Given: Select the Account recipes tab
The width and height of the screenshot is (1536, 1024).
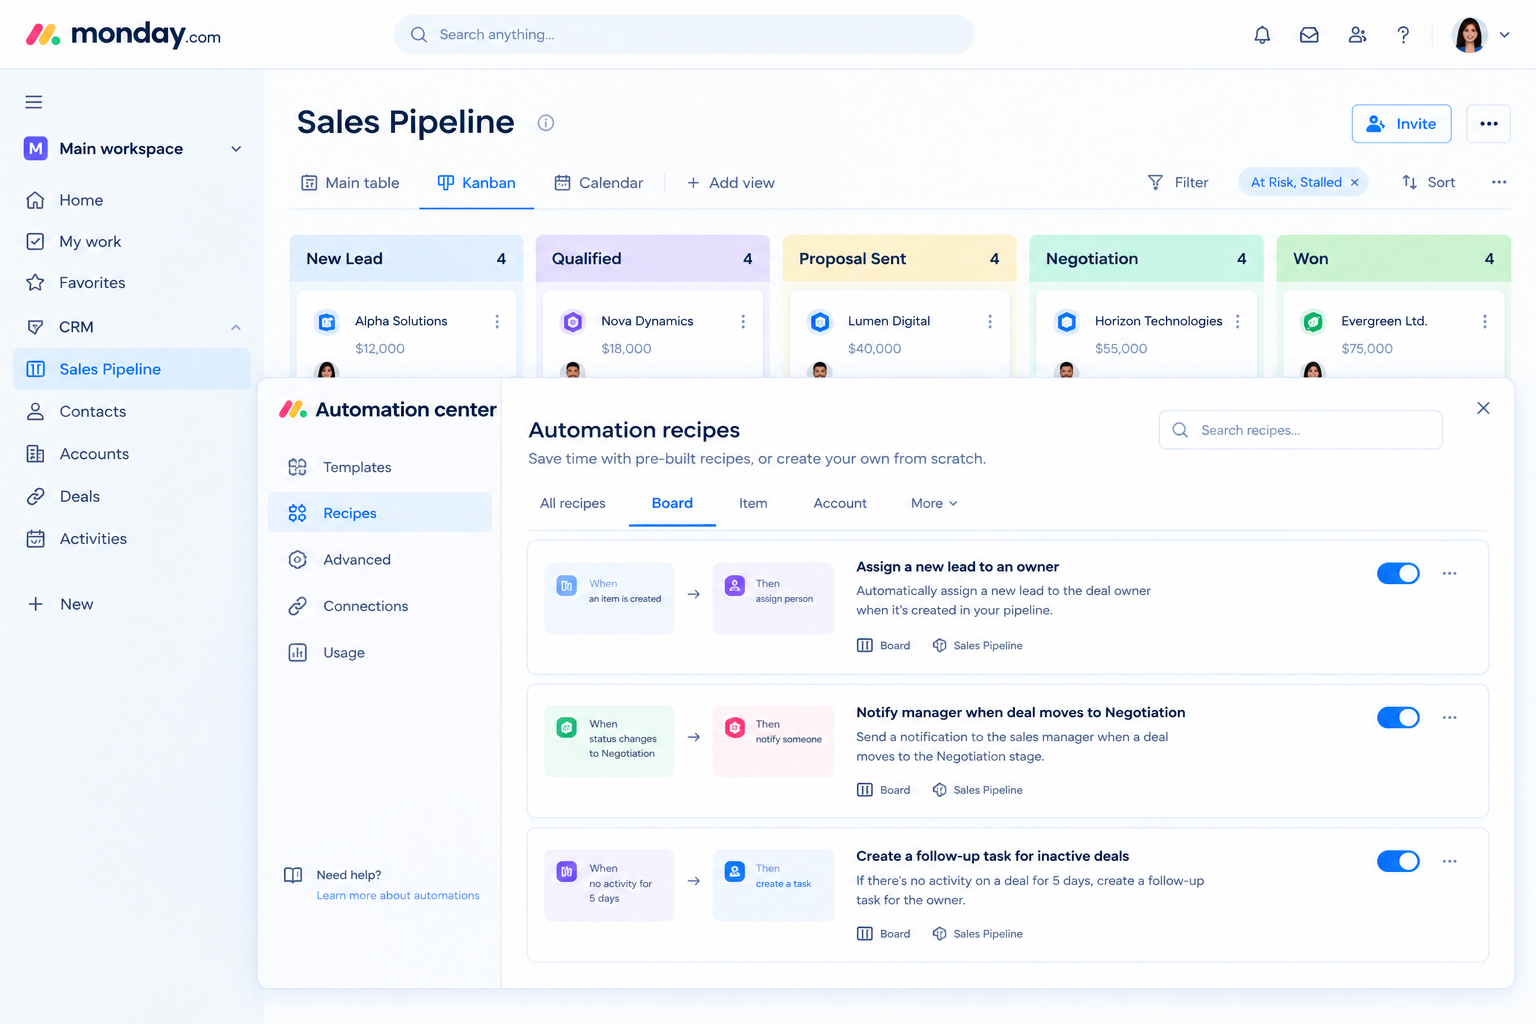Looking at the screenshot, I should [x=840, y=503].
